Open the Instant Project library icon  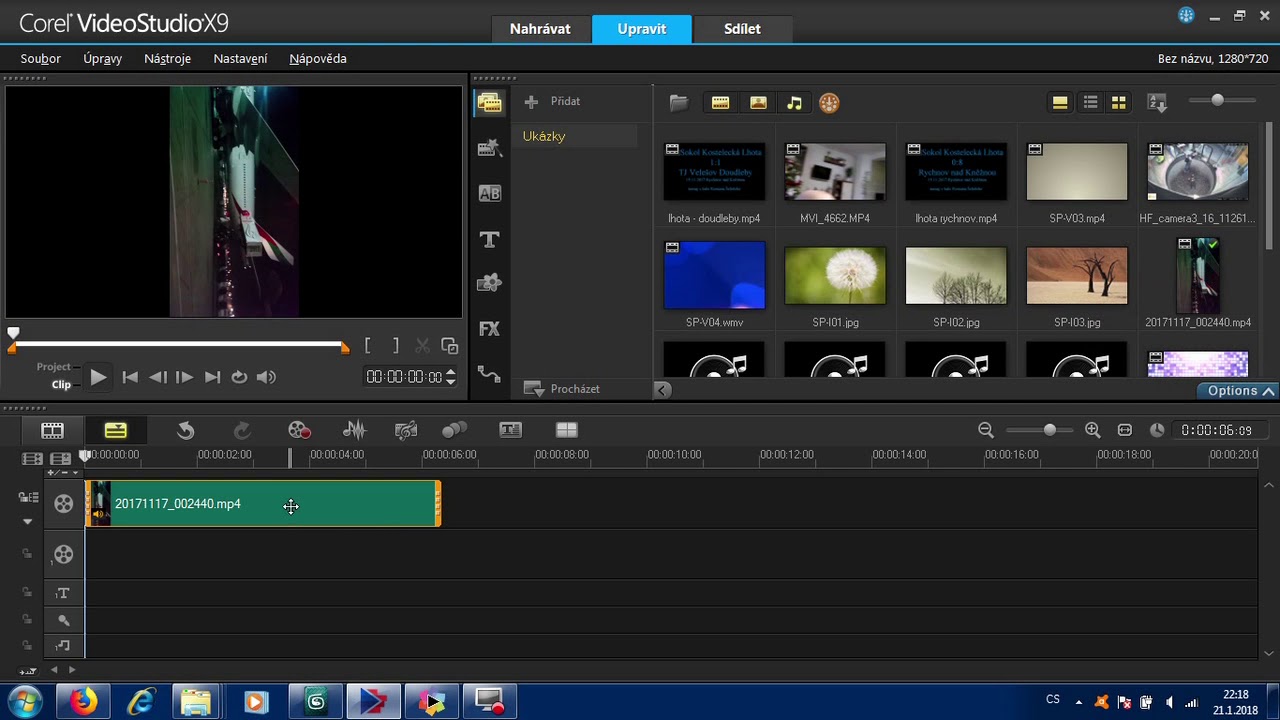tap(489, 148)
